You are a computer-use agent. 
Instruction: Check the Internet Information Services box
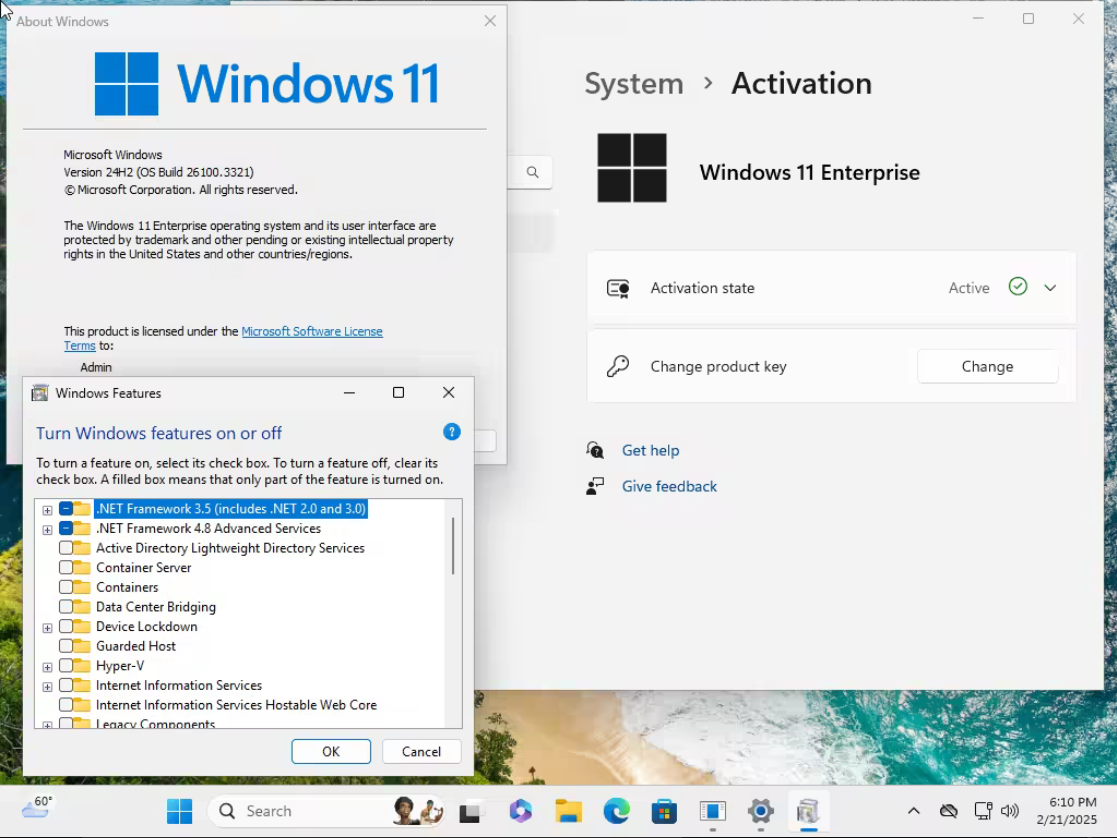tap(66, 685)
